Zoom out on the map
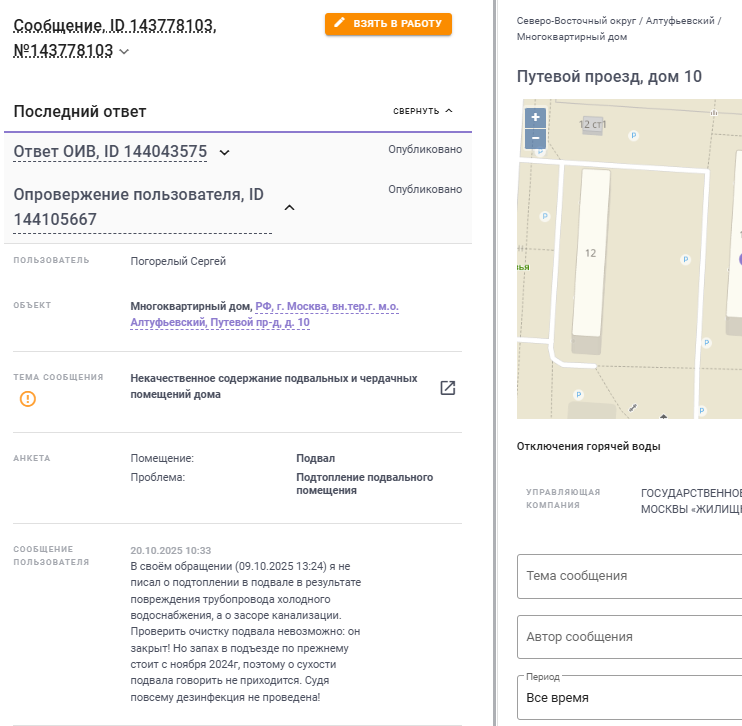Screen dimensions: 742x726 click(x=535, y=138)
